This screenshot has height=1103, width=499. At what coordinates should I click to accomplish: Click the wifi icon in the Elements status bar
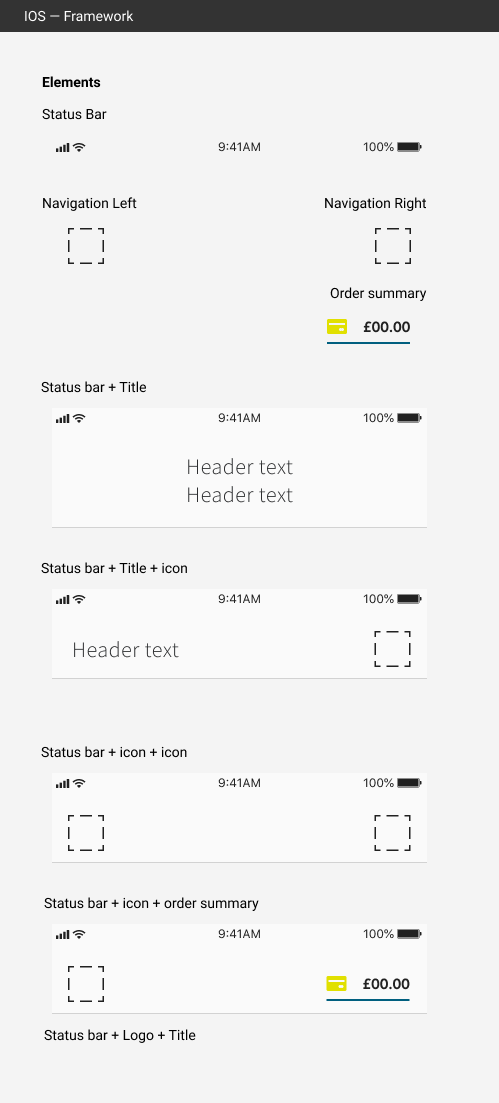80,147
